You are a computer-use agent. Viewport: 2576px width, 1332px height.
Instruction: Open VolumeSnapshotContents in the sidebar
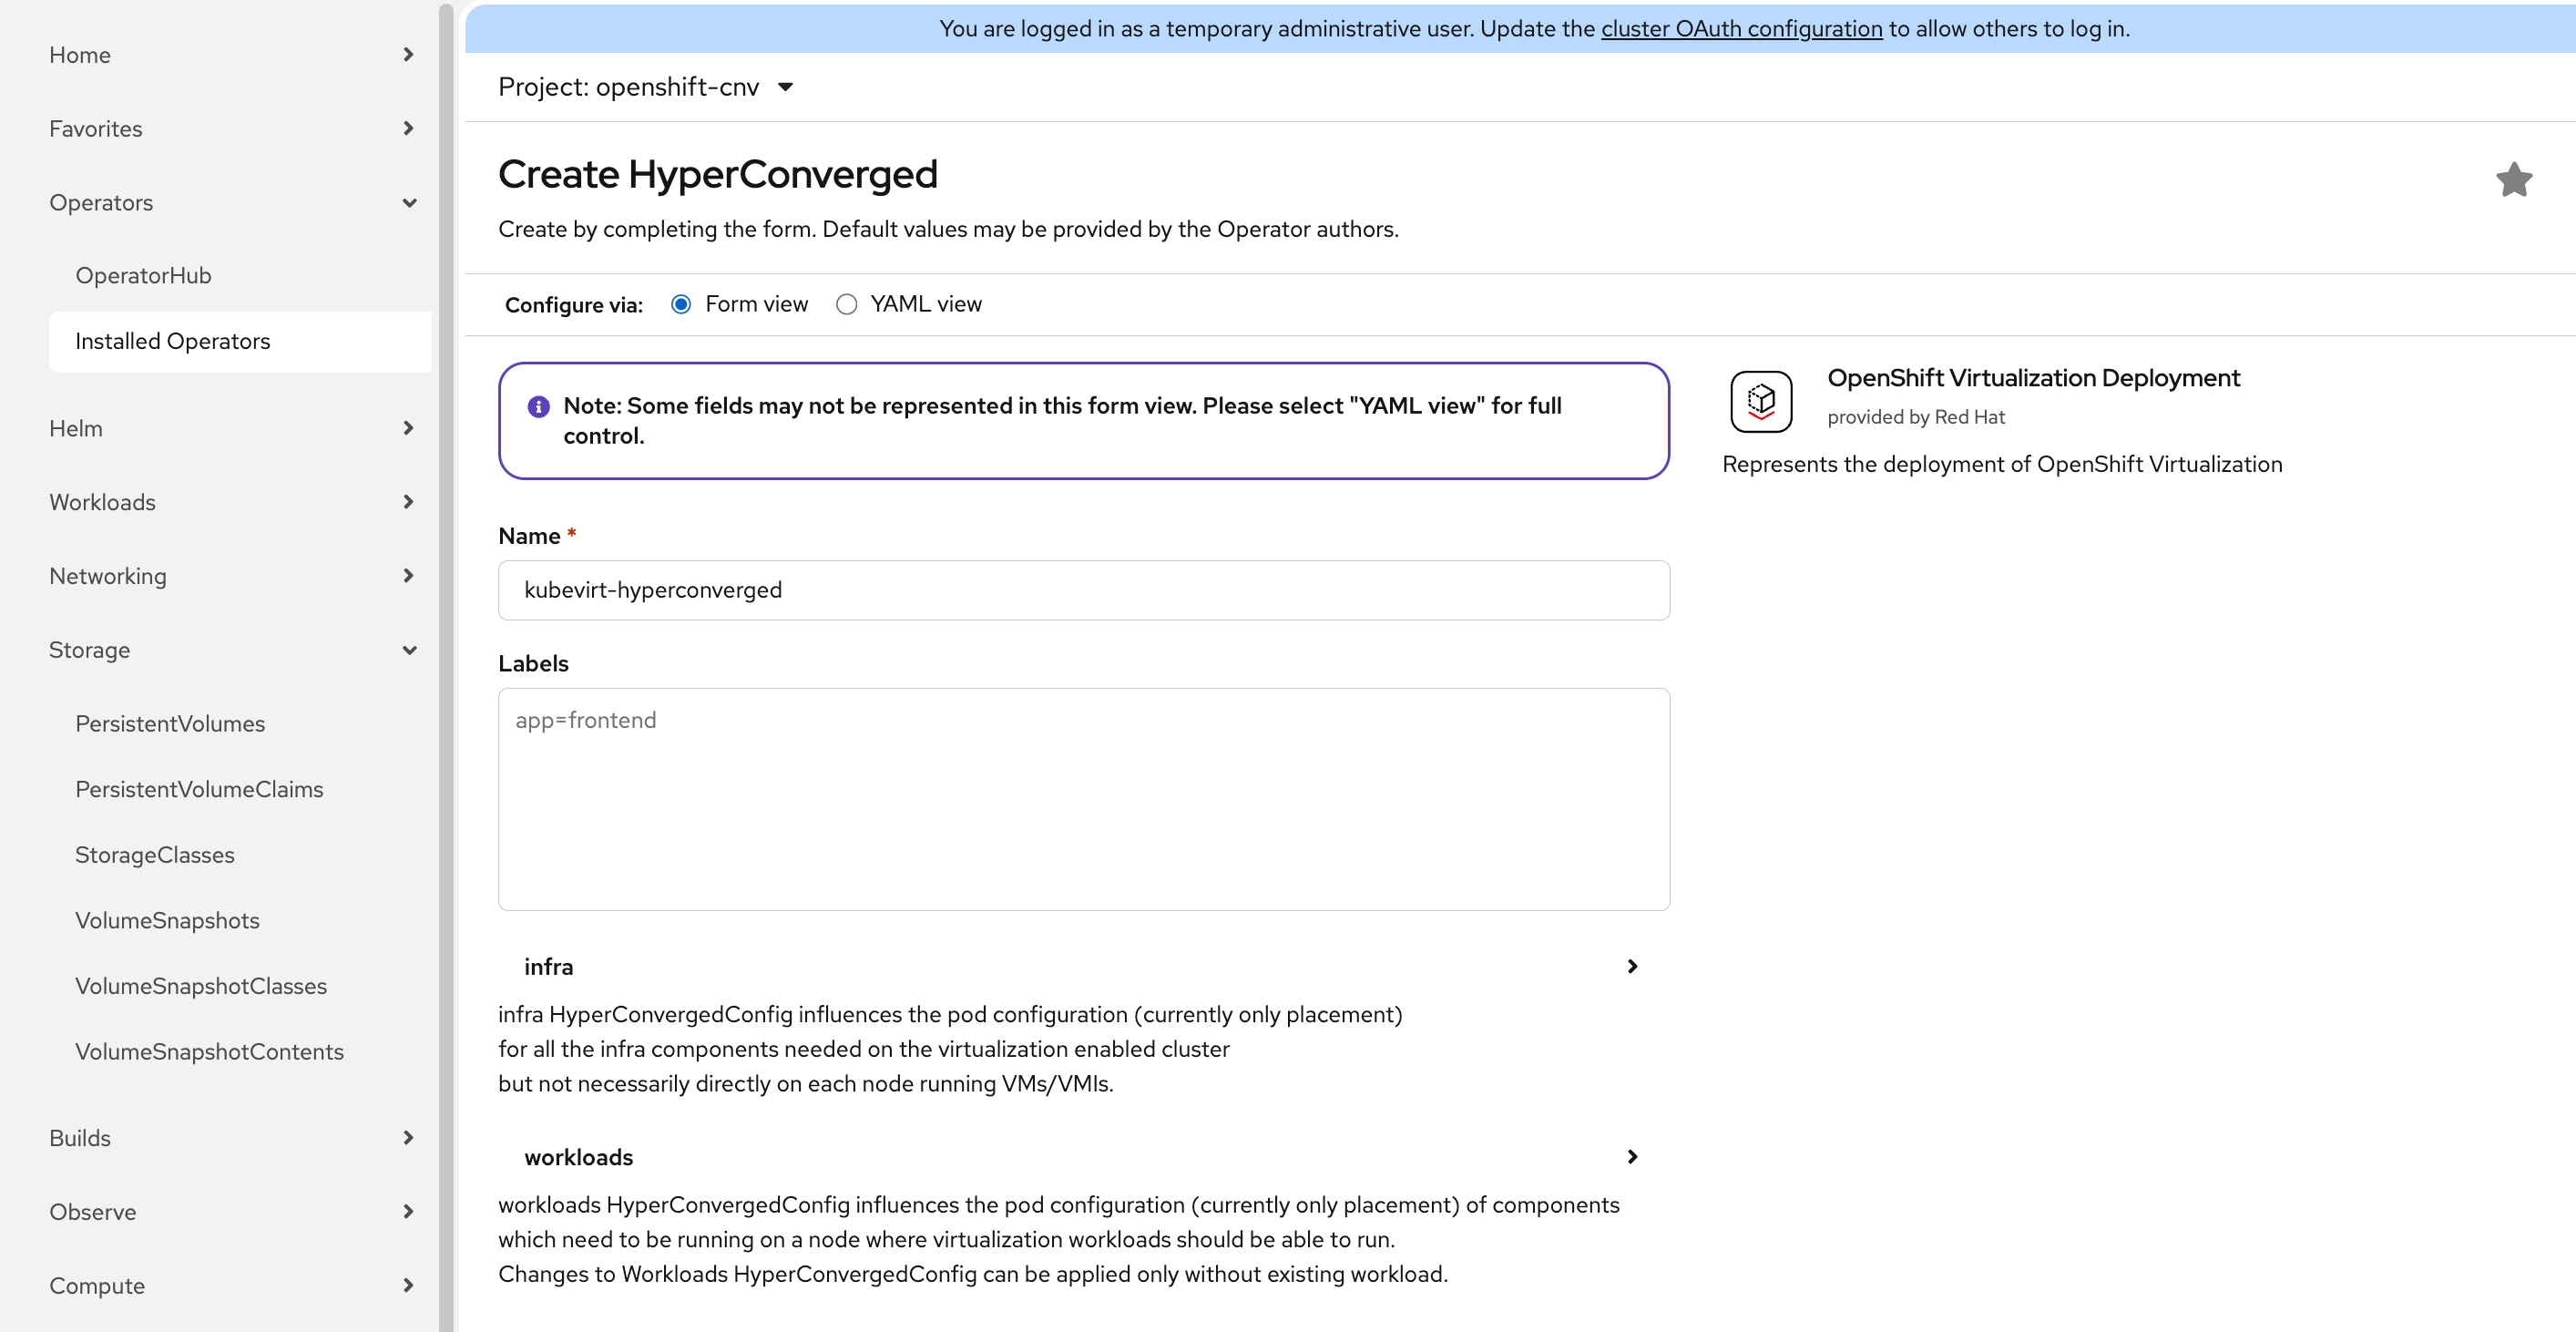point(240,1051)
